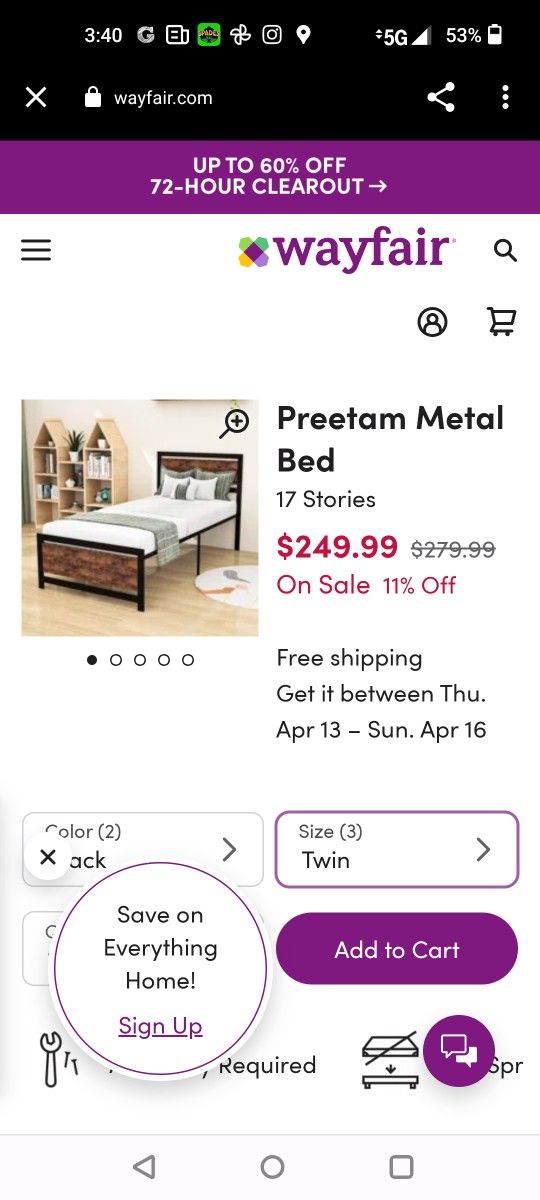The height and width of the screenshot is (1200, 540).
Task: Select the second image carousel dot
Action: [116, 660]
